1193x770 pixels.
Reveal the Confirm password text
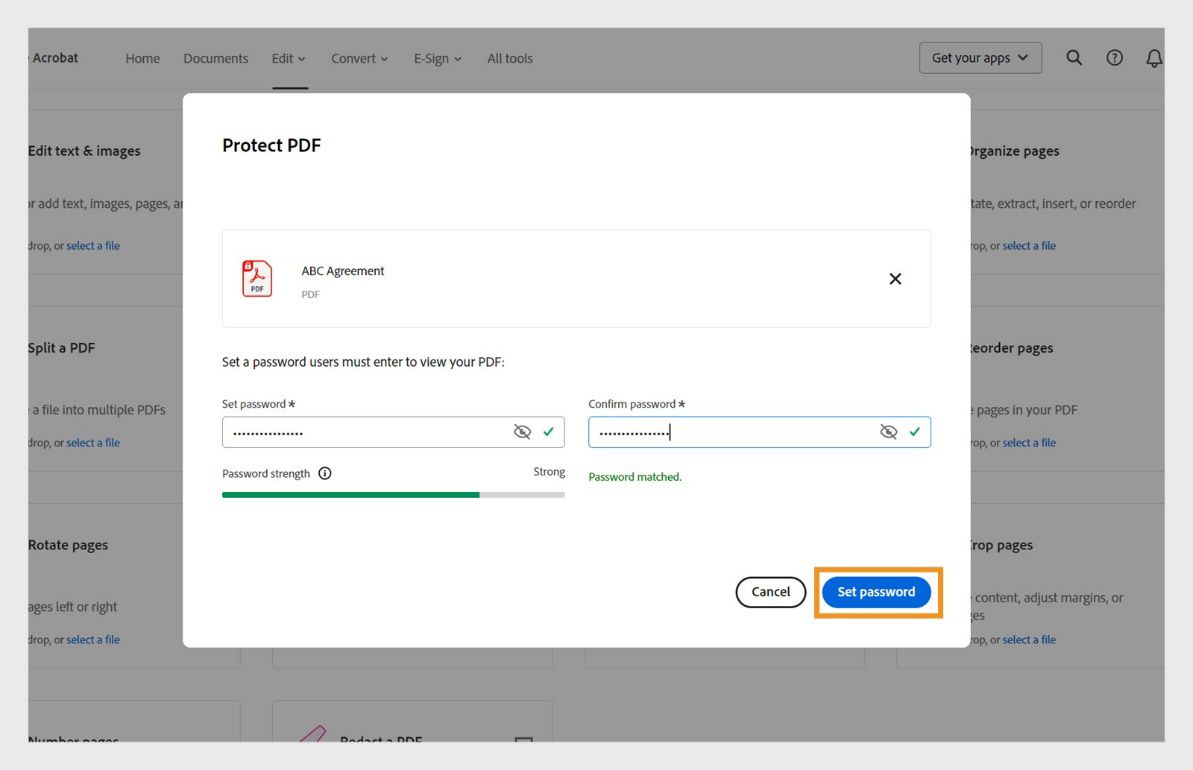[888, 432]
